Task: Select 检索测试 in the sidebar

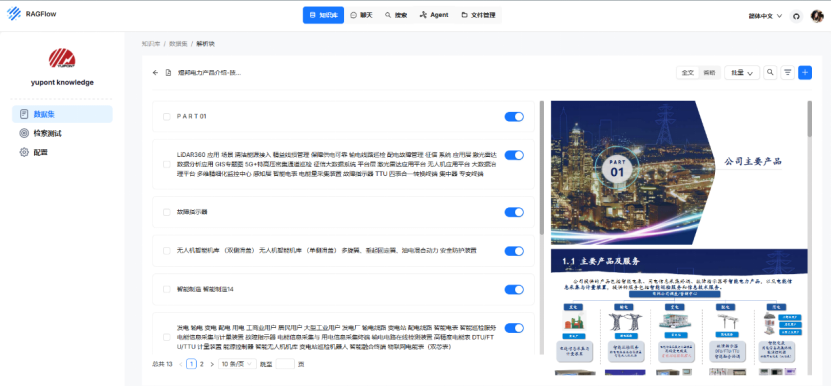Action: pyautogui.click(x=62, y=133)
